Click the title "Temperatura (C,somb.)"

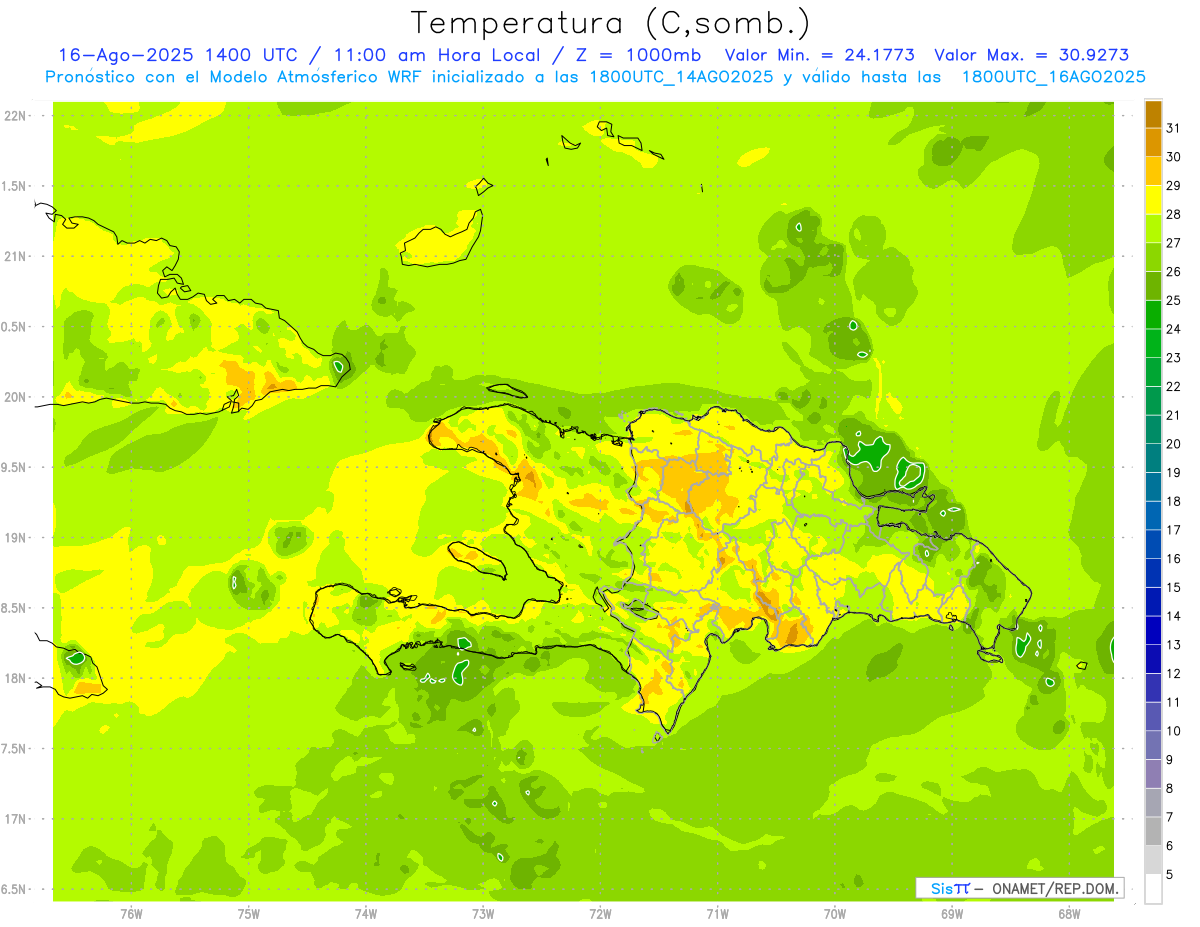click(x=611, y=23)
